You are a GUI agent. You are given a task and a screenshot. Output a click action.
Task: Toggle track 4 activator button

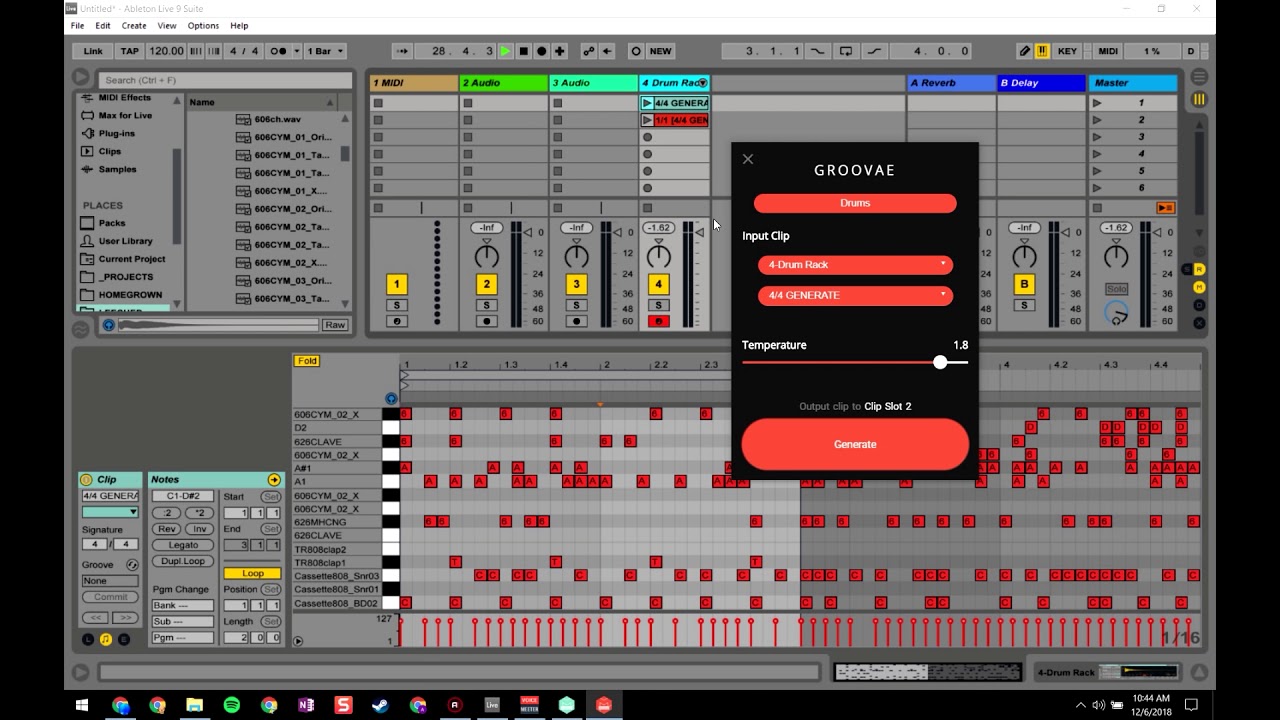[x=658, y=285]
